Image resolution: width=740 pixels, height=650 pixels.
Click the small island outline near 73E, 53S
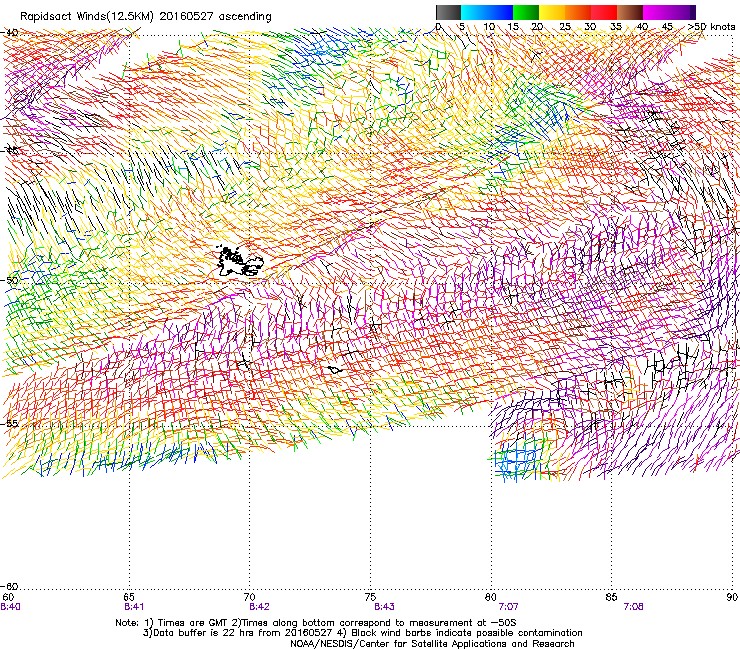tap(335, 370)
